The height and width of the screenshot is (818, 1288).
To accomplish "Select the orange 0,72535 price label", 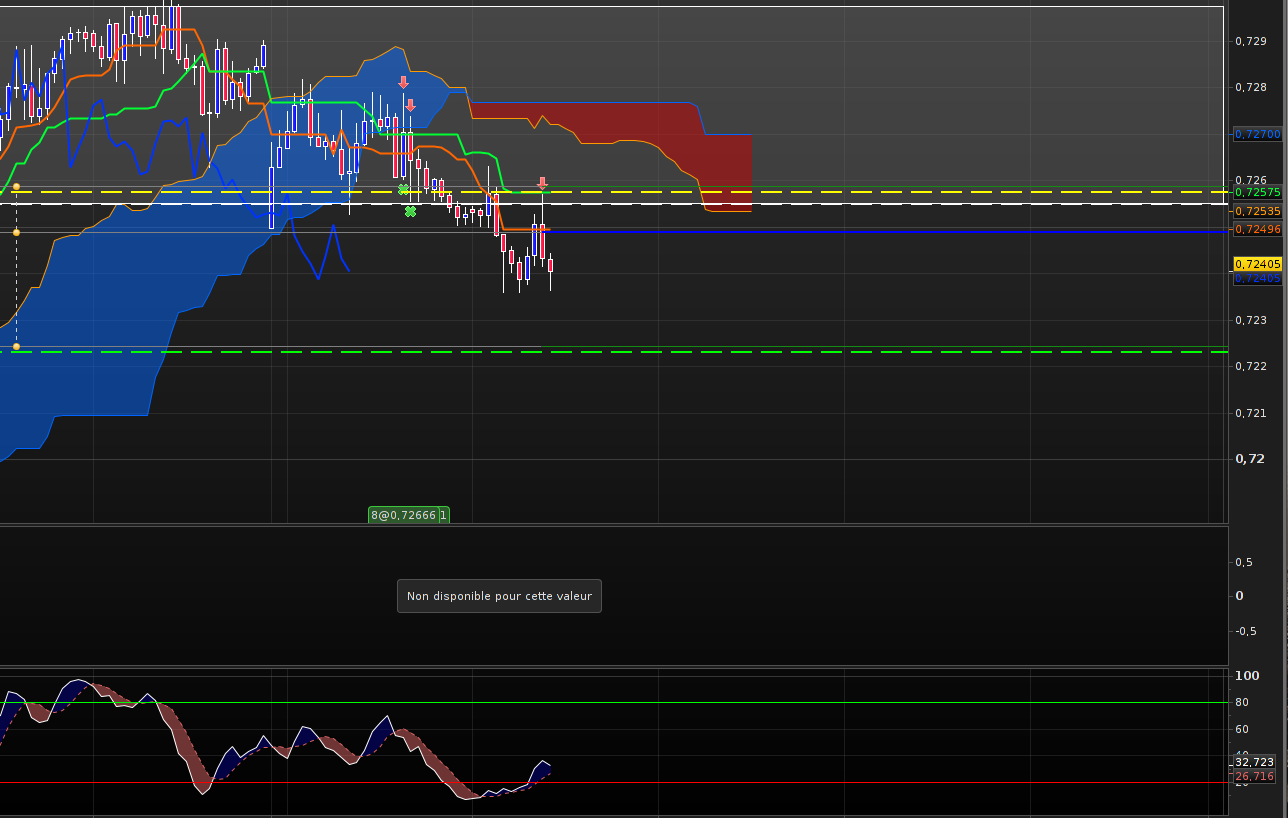I will click(1257, 211).
